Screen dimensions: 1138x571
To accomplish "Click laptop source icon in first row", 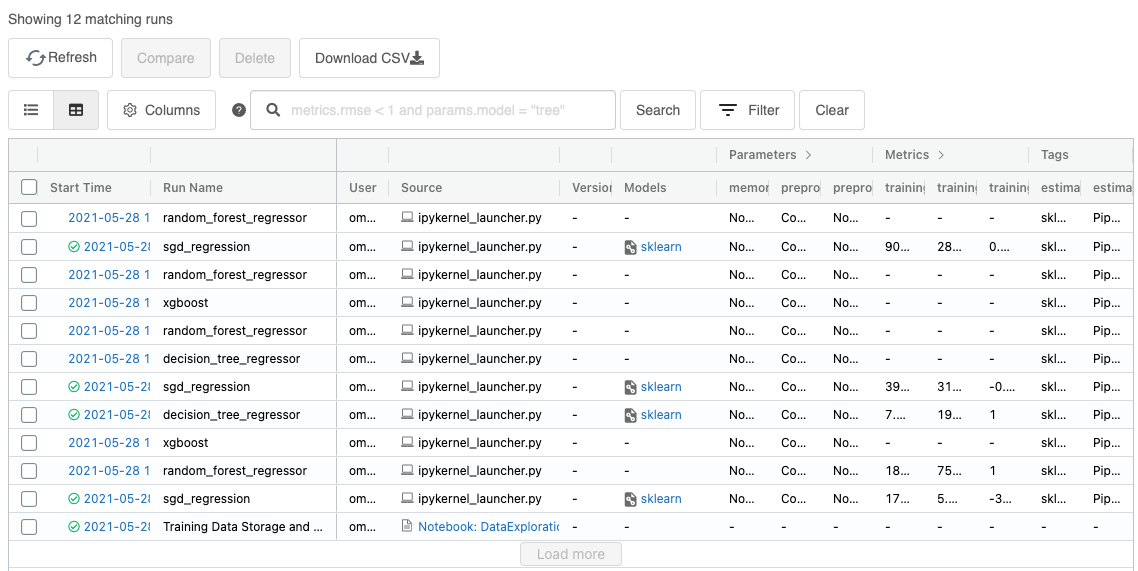I will pyautogui.click(x=407, y=218).
